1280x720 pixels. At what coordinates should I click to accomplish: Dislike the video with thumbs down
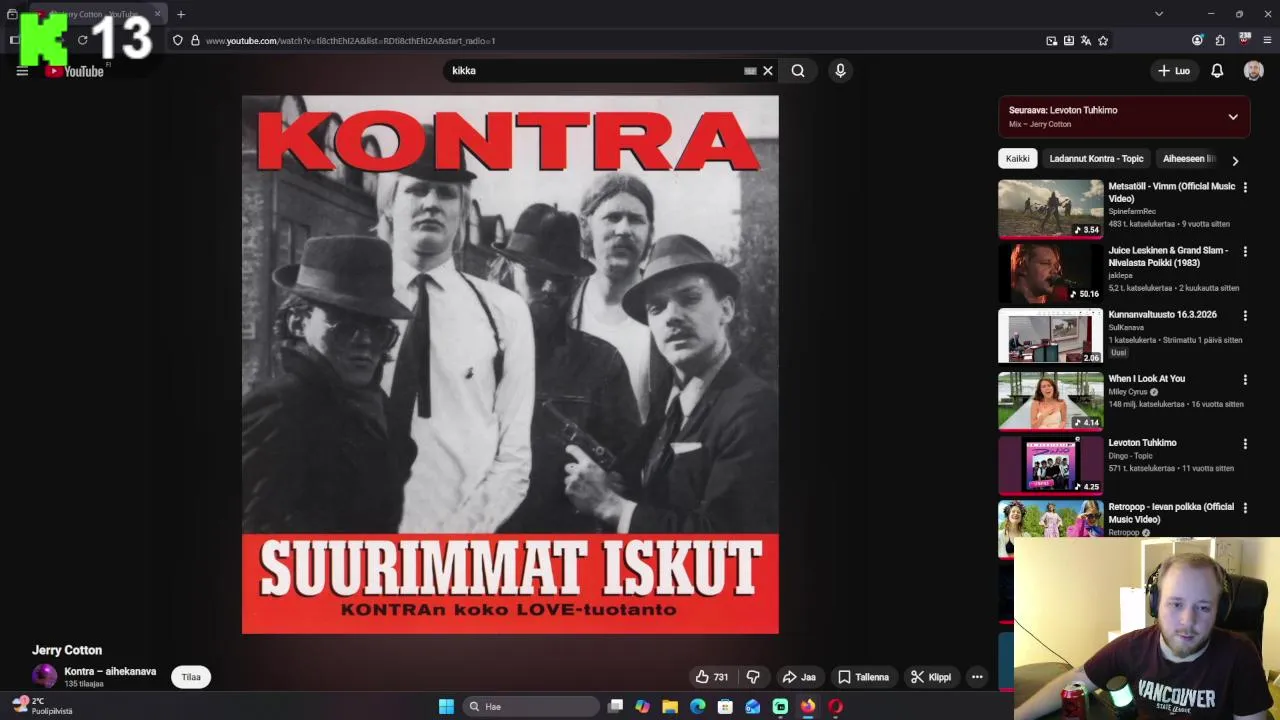click(753, 677)
